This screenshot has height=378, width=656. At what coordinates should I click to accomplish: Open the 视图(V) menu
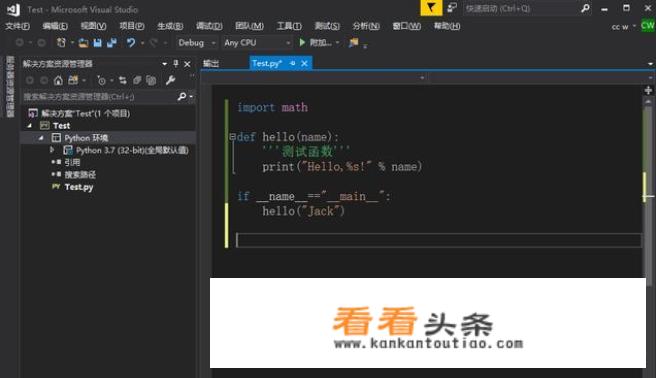click(x=93, y=26)
